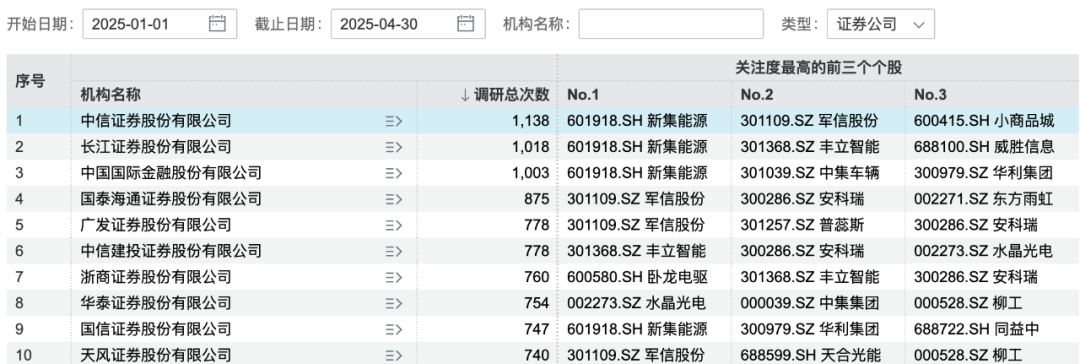This screenshot has height=364, width=1080.
Task: Open stock 301039.SZ 中集车辆
Action: (x=810, y=173)
